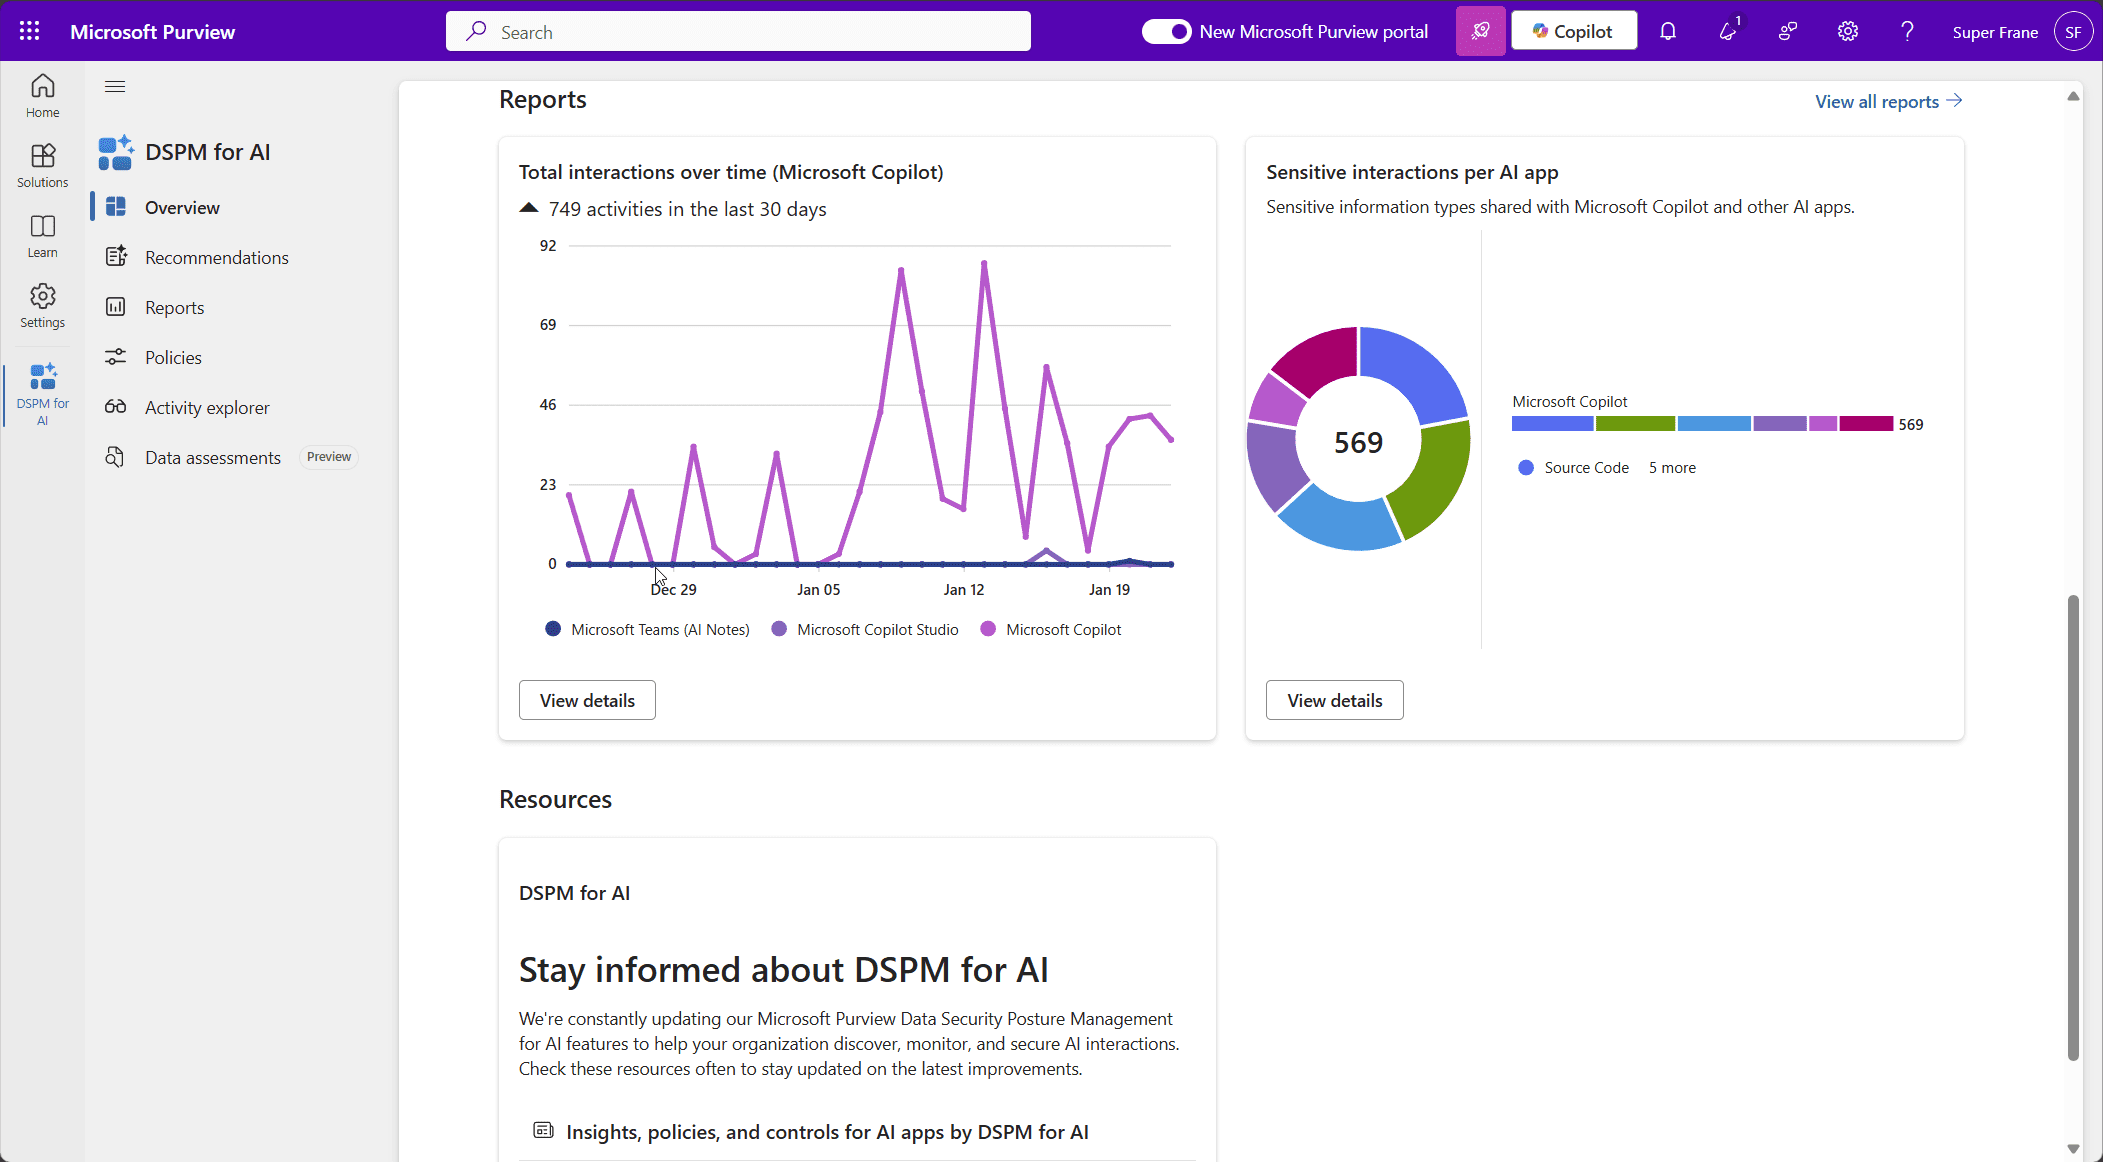The image size is (2103, 1162).
Task: Open the Learn icon in rail
Action: pyautogui.click(x=42, y=235)
